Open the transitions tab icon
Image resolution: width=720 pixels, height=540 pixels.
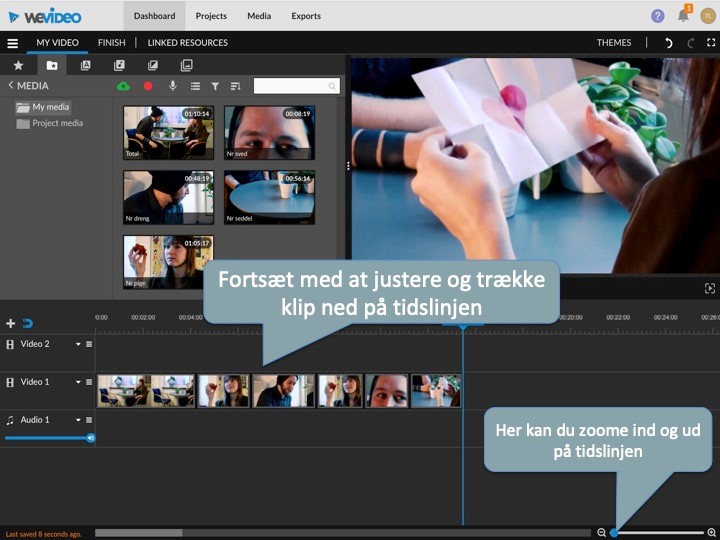[x=153, y=65]
